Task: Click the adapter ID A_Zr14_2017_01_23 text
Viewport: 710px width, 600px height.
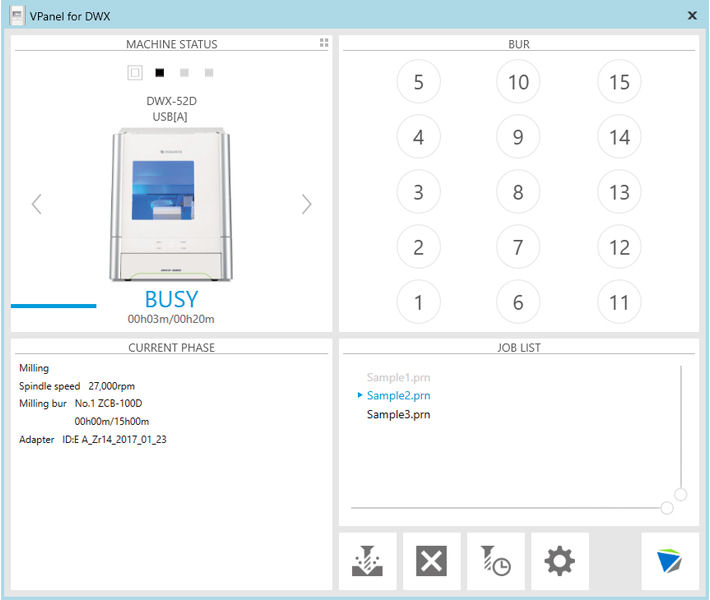Action: pyautogui.click(x=114, y=440)
